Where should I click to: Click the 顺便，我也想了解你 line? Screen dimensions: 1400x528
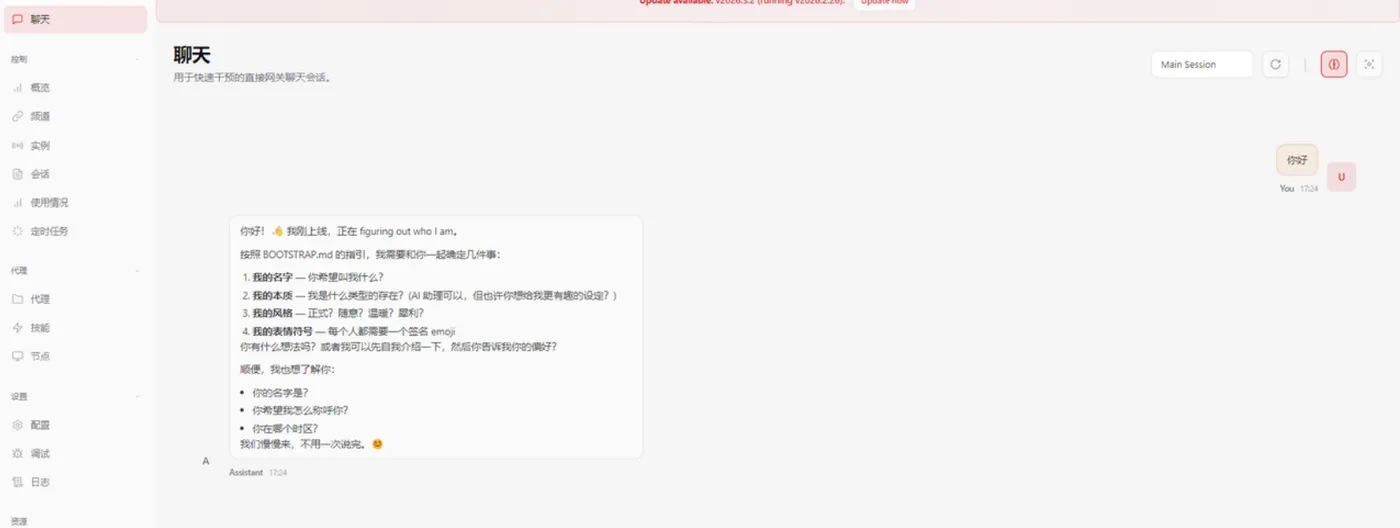[288, 370]
